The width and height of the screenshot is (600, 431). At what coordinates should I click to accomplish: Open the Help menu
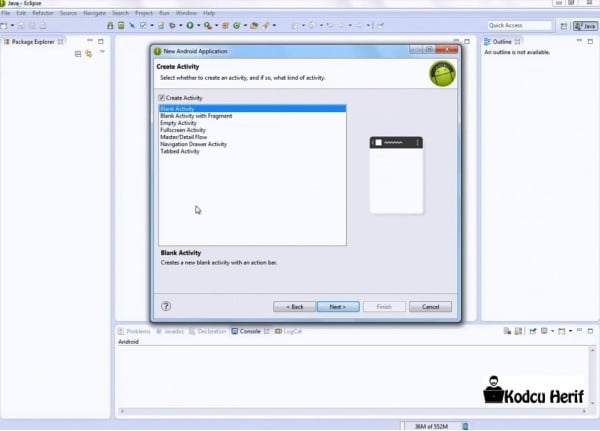(x=209, y=13)
